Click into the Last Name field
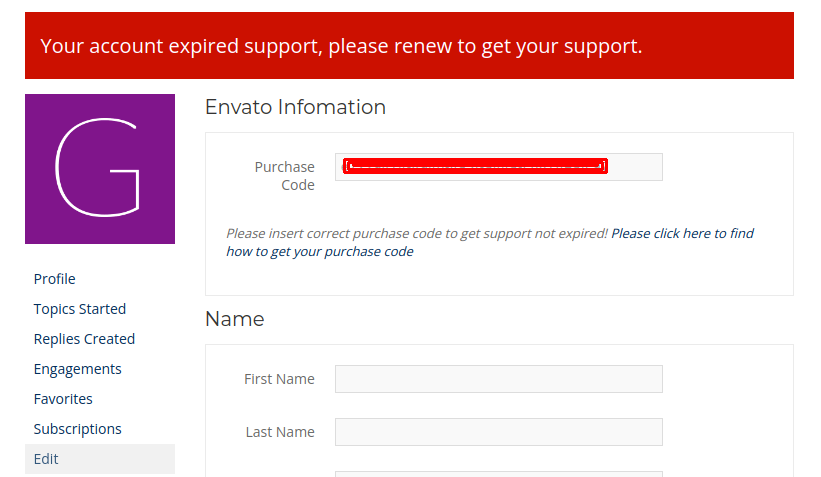Viewport: 821px width, 477px height. point(498,432)
